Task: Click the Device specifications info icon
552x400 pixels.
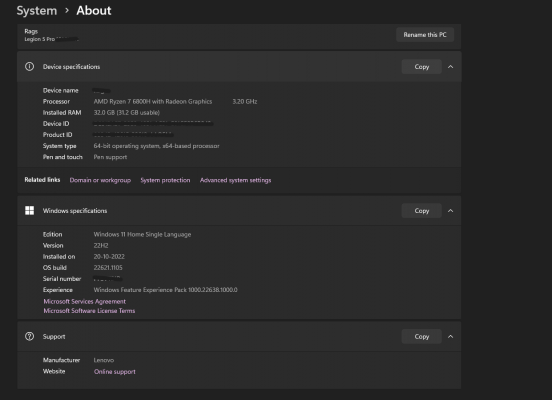Action: click(30, 67)
